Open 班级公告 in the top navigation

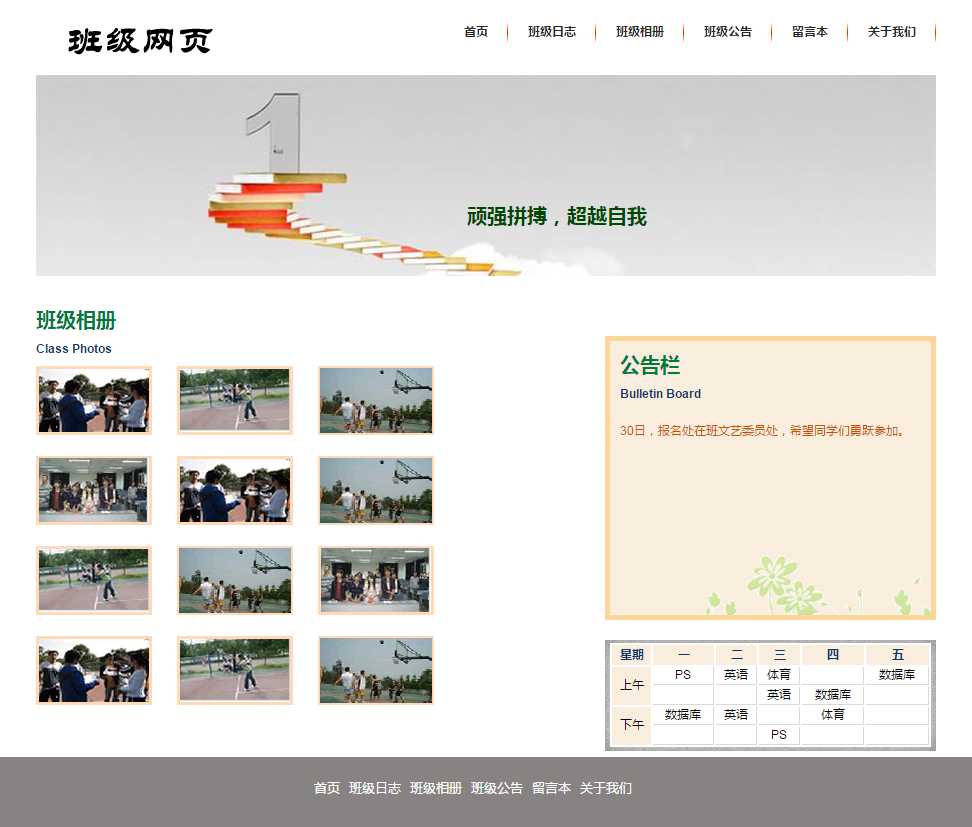pos(728,32)
